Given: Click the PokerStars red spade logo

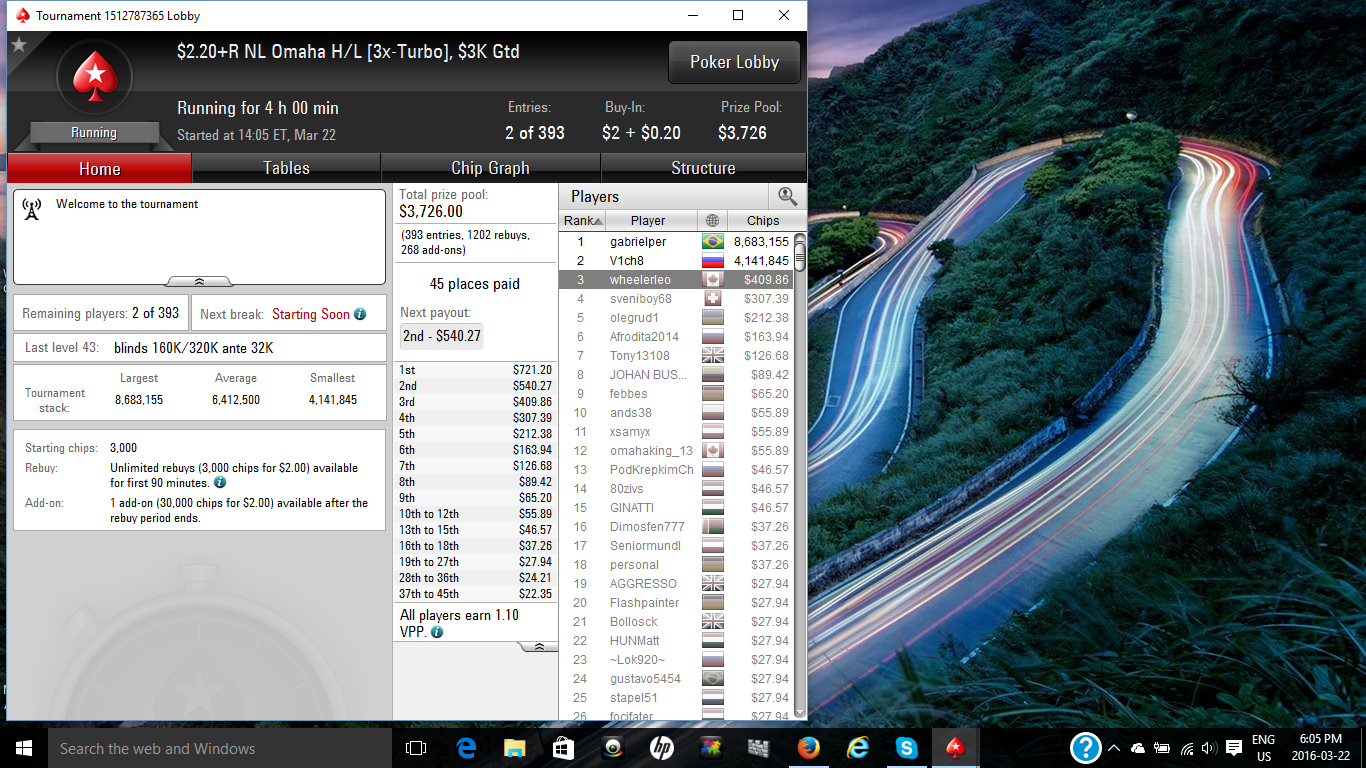Looking at the screenshot, I should coord(95,75).
